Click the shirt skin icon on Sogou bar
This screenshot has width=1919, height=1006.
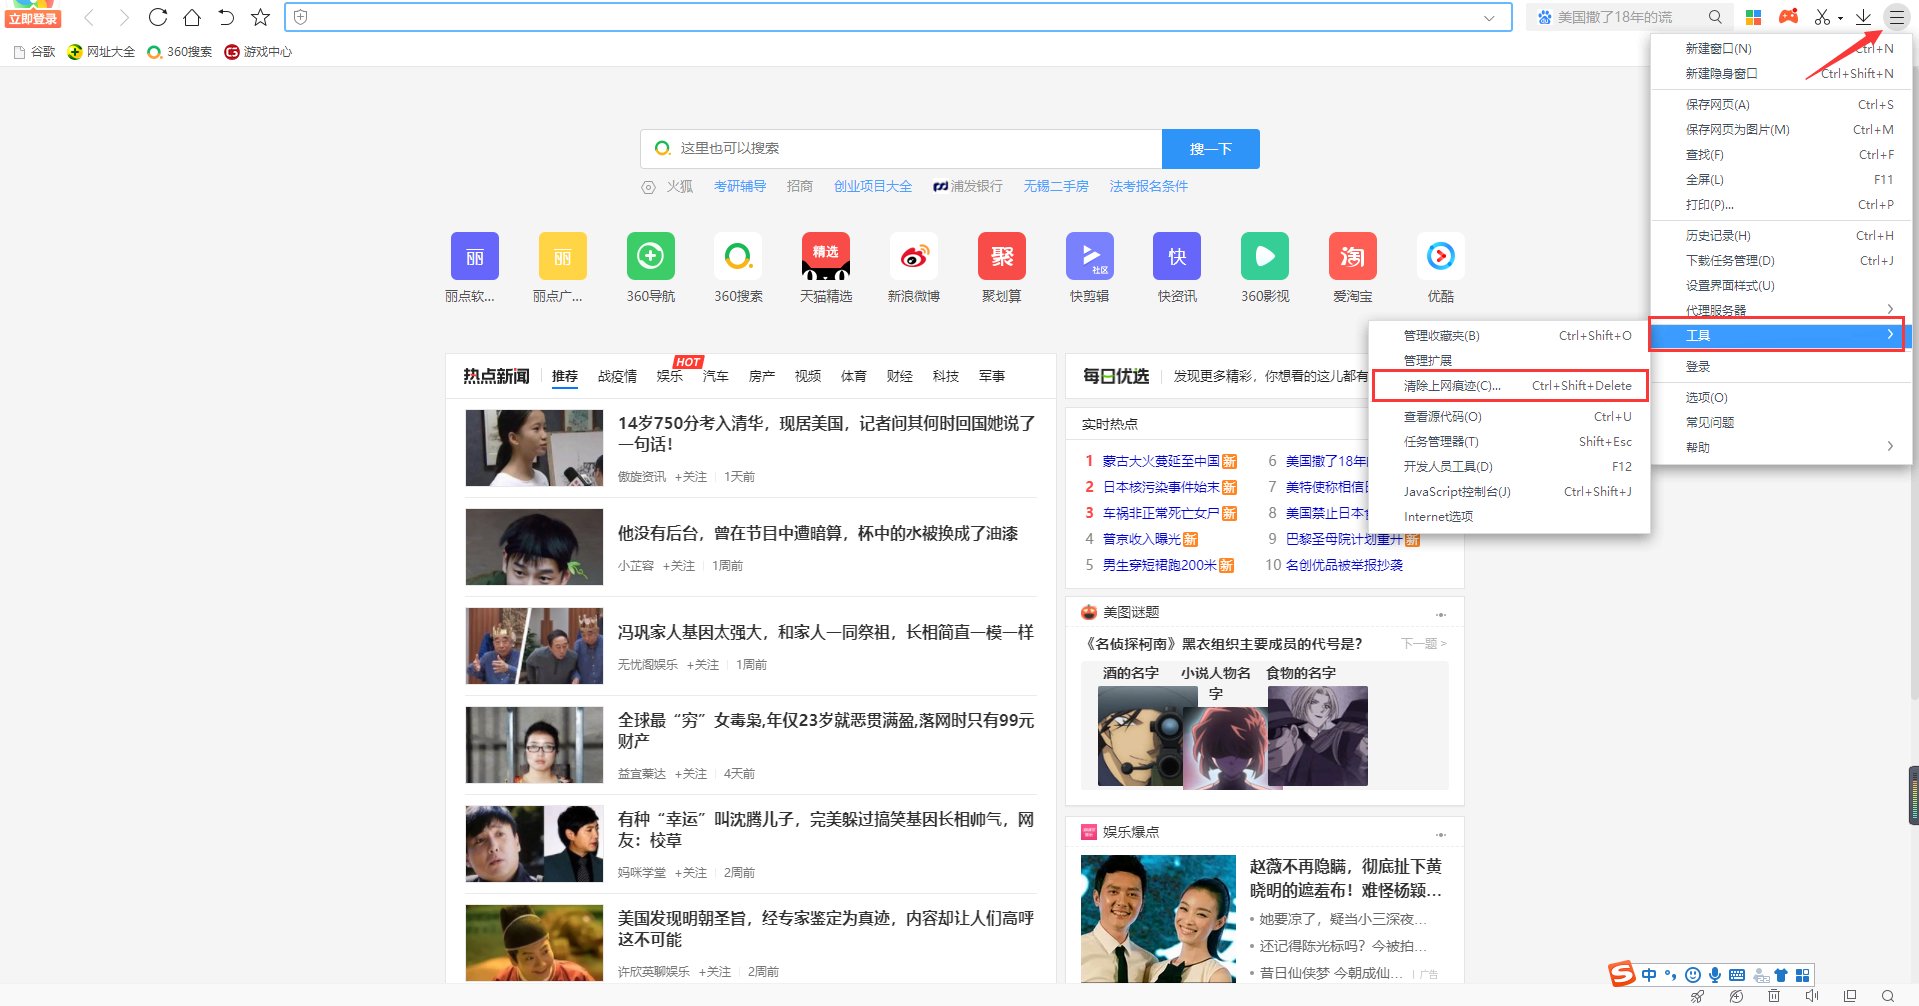(1781, 975)
